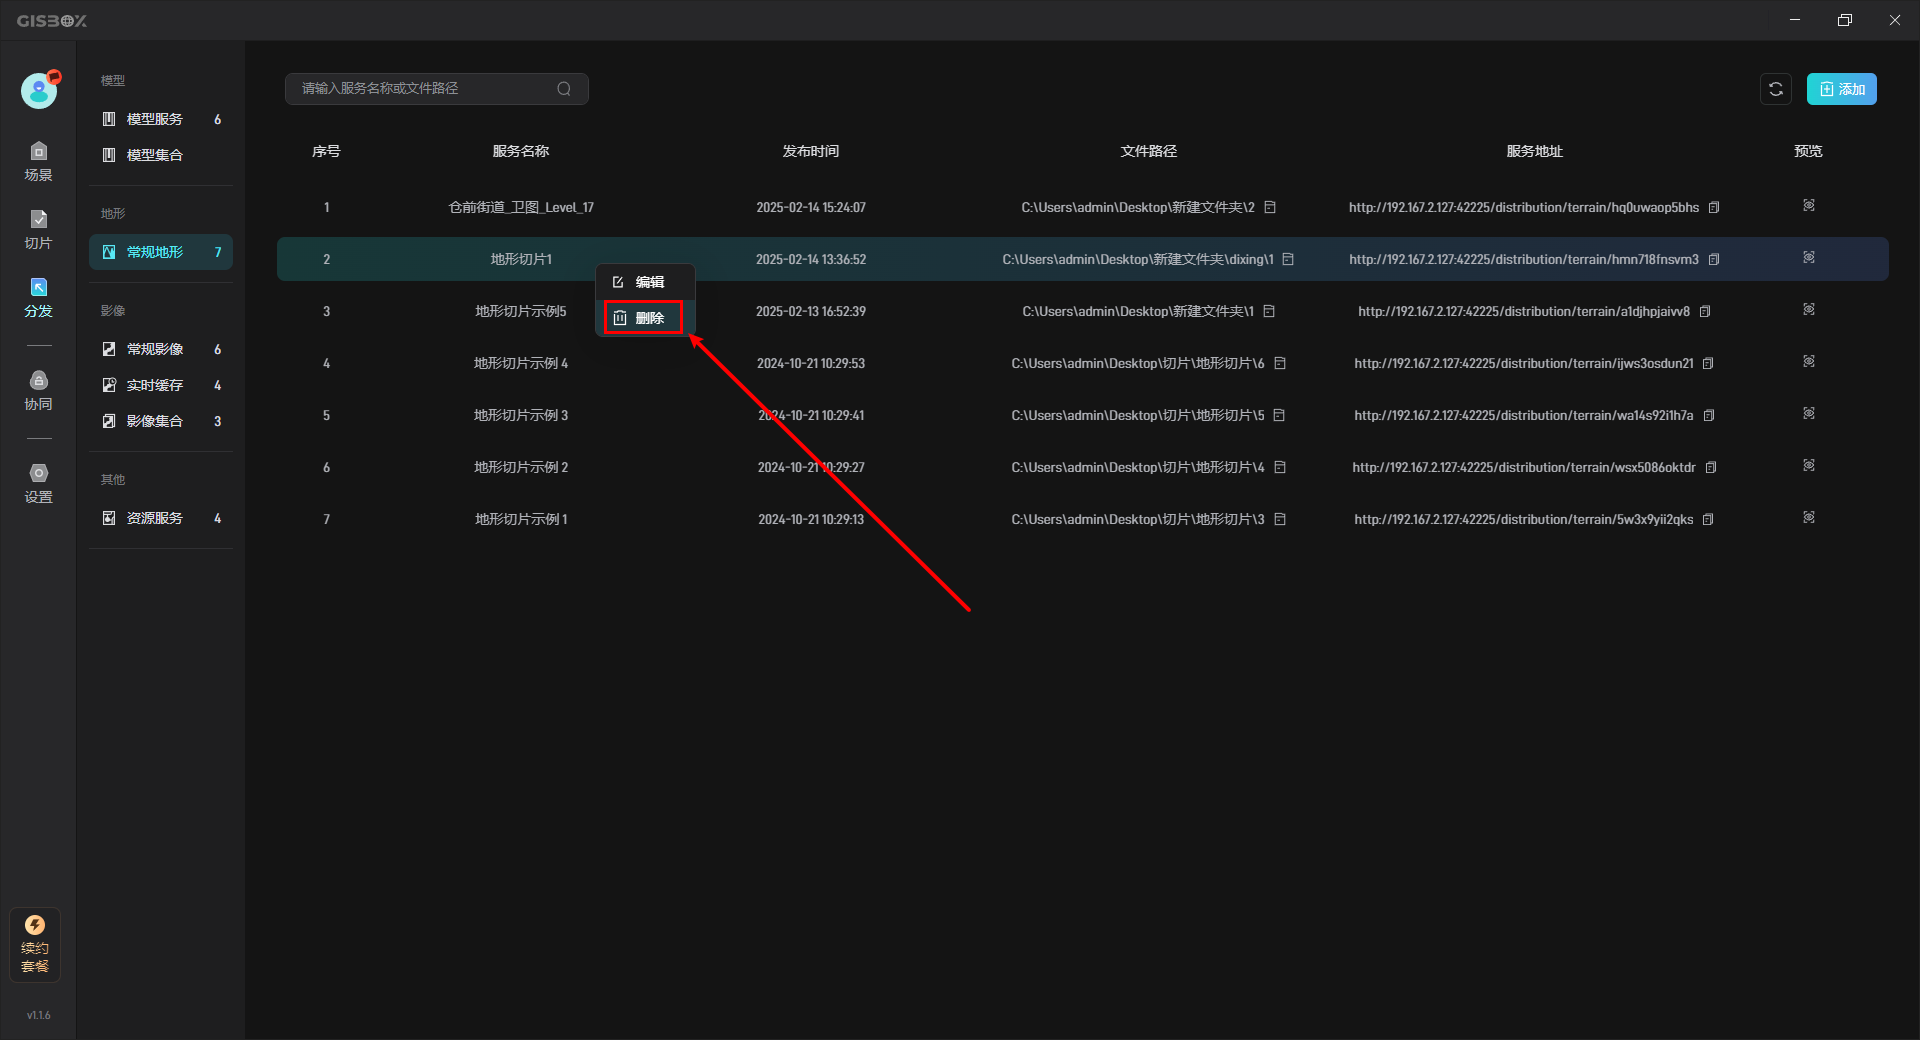Open folder icon for 地形切片示例 3 path
Viewport: 1920px width, 1040px height.
1279,415
